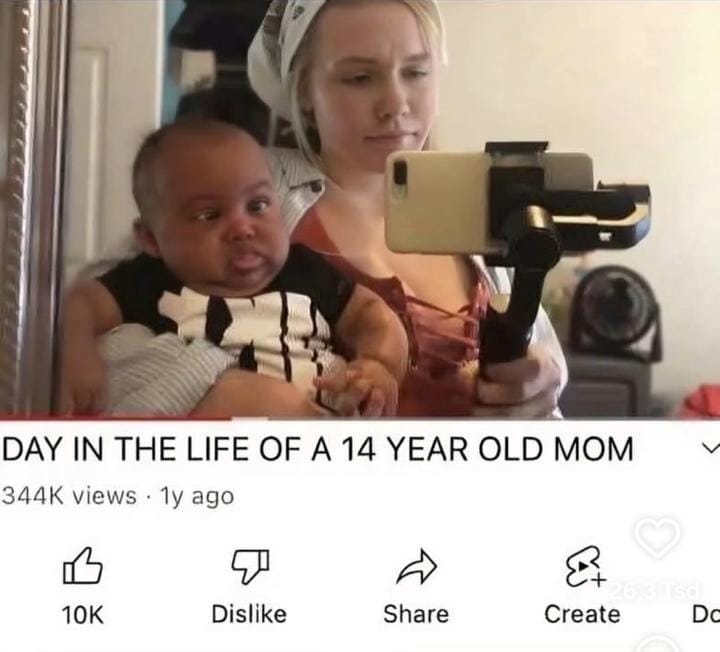
Task: Click the video title text
Action: (x=318, y=449)
